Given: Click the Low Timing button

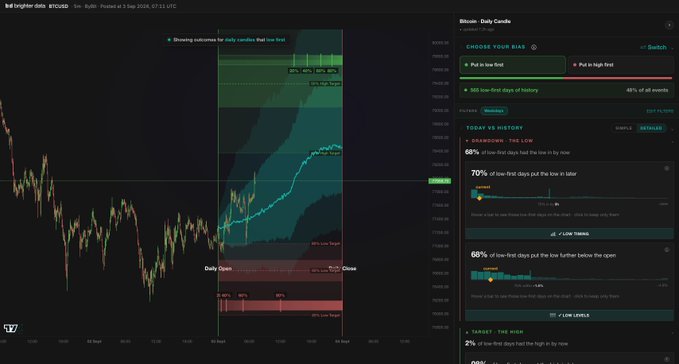Looking at the screenshot, I should click(x=569, y=234).
